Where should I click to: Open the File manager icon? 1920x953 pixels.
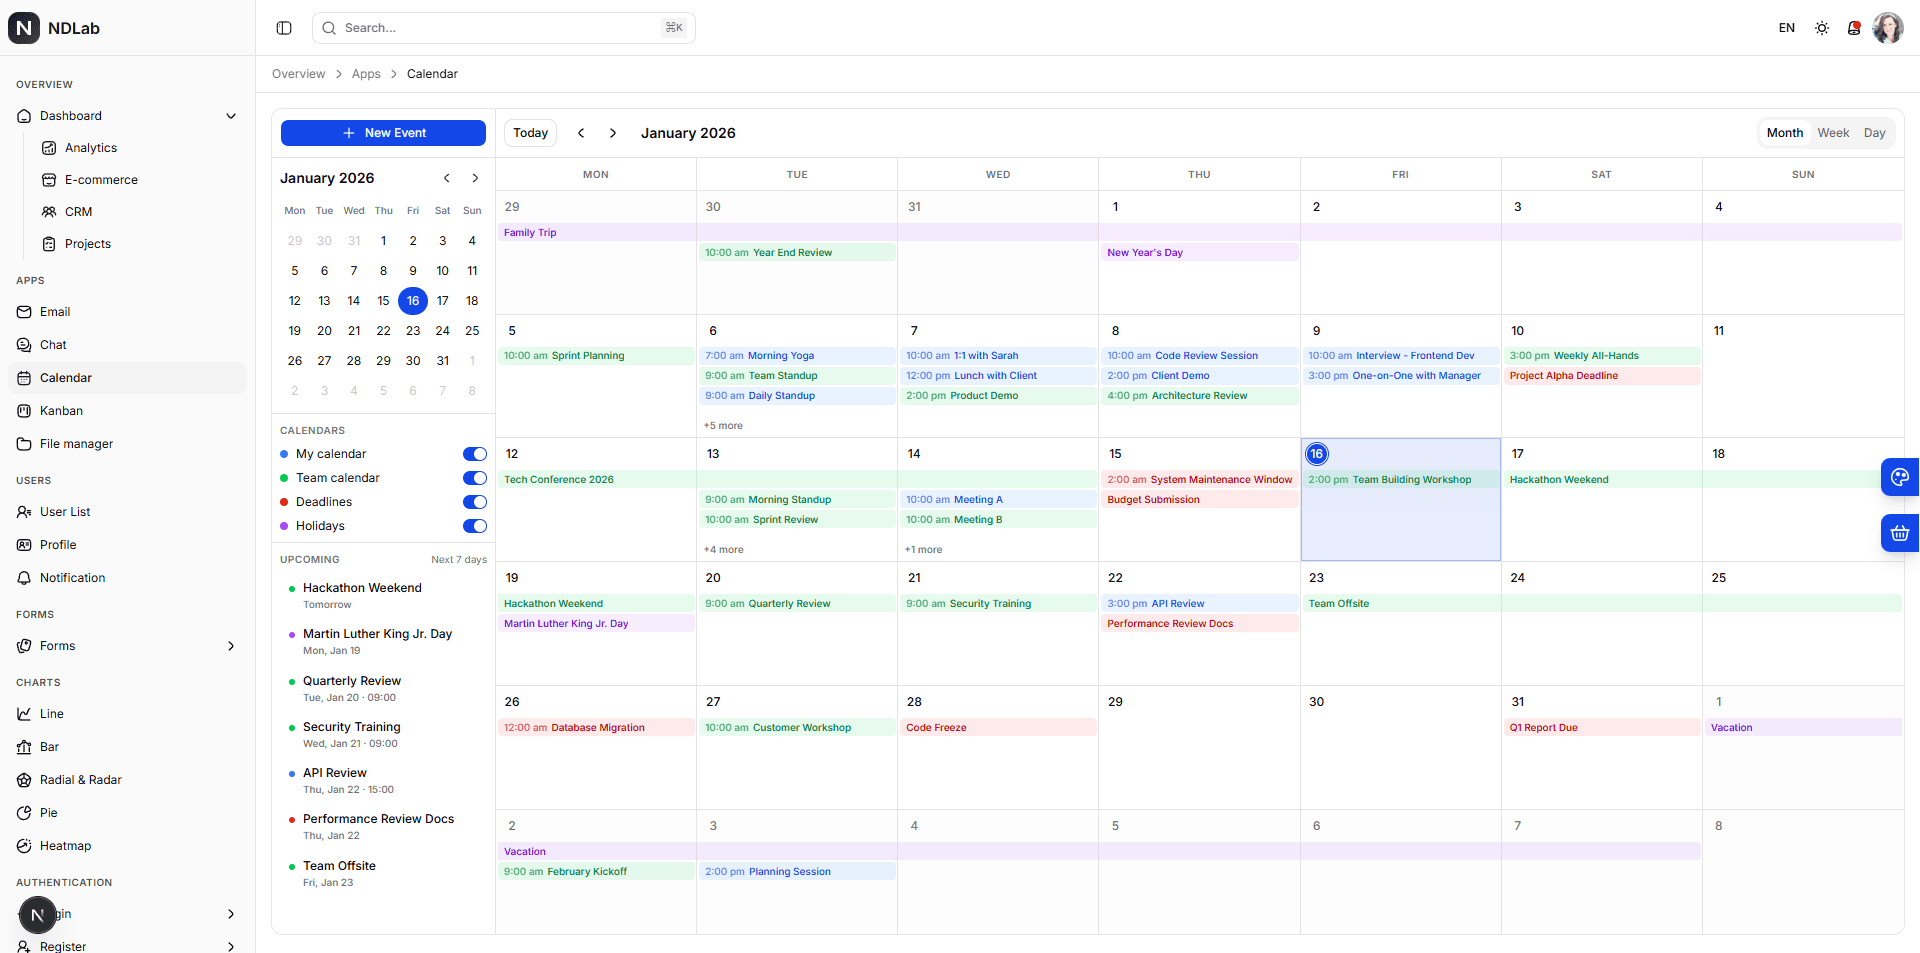[24, 443]
